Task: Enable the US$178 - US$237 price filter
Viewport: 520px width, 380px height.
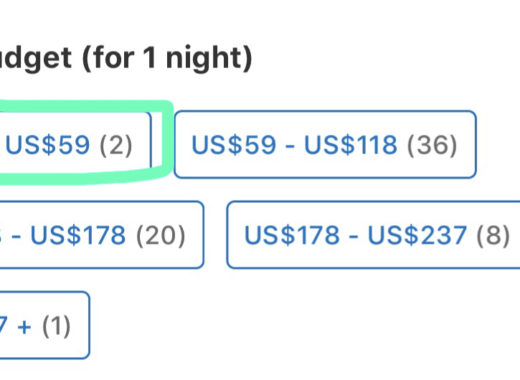Action: (x=373, y=235)
